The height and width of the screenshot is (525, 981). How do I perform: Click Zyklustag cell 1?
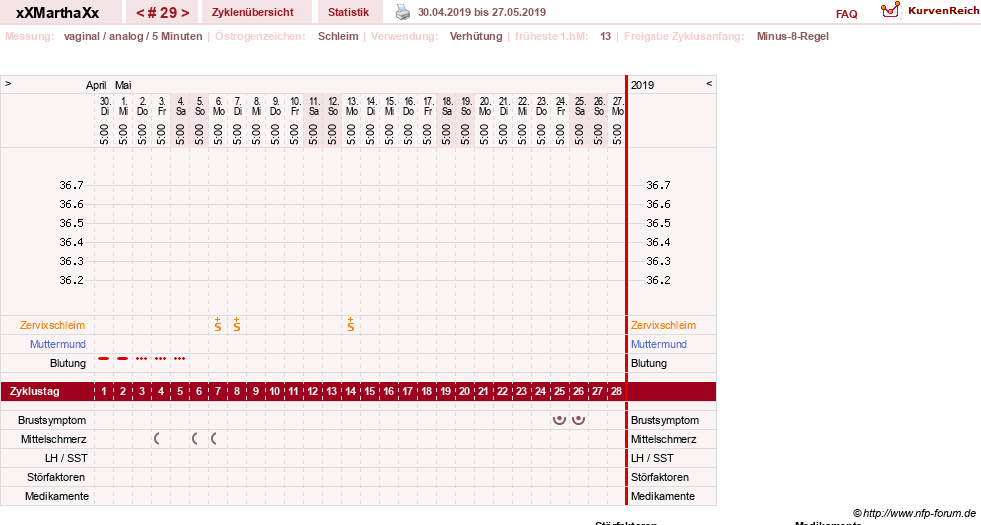[x=104, y=391]
